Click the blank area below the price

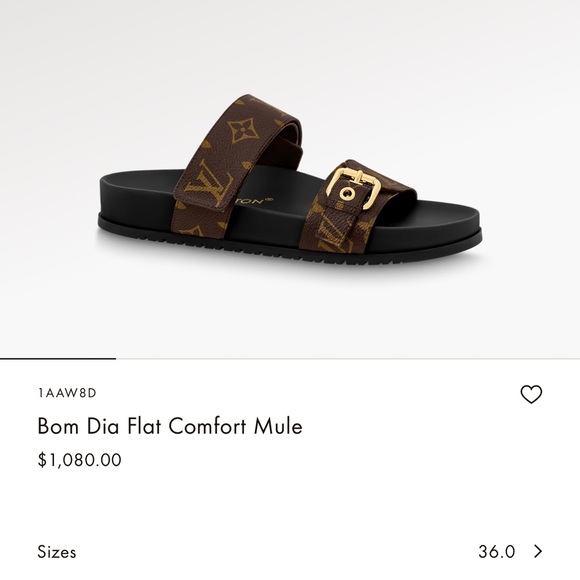[x=290, y=499]
